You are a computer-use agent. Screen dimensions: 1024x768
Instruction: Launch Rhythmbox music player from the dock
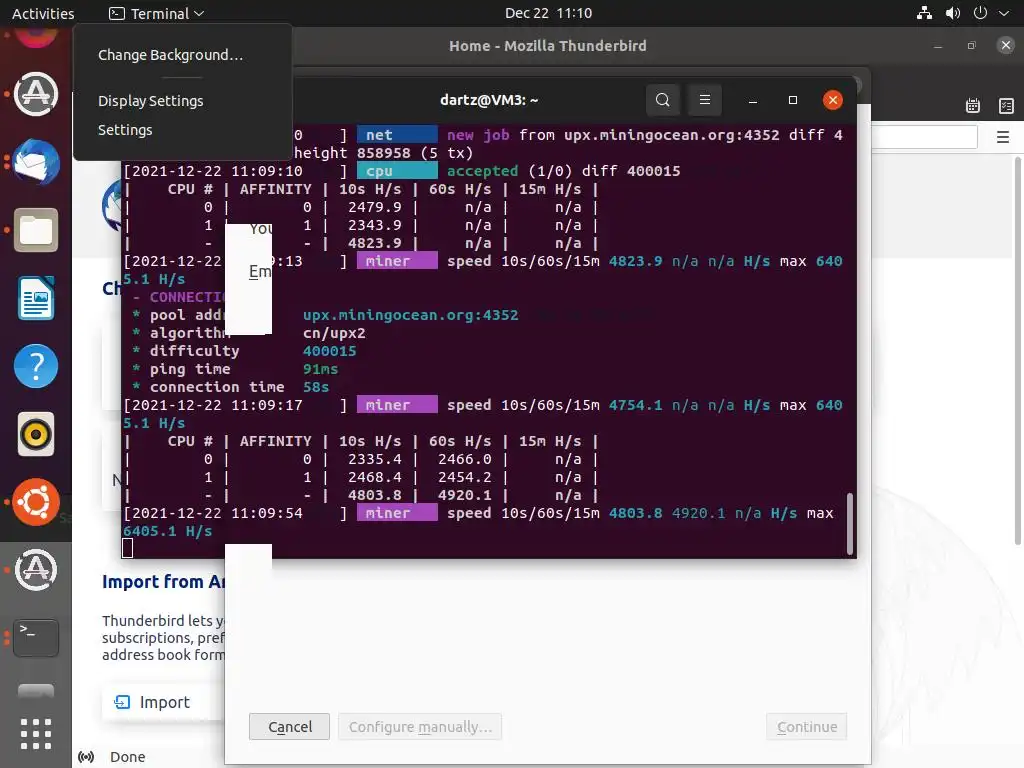(36, 434)
